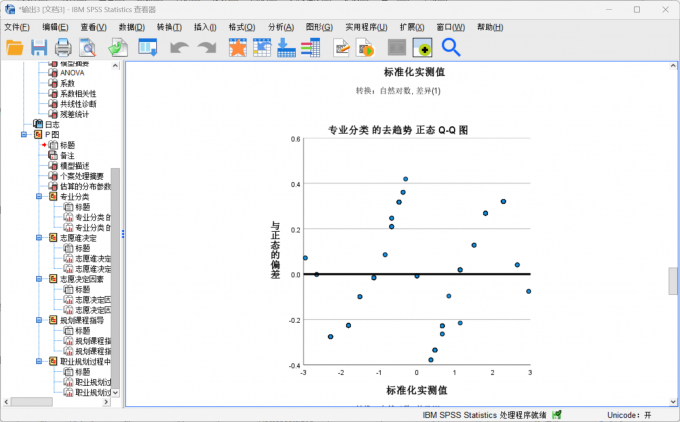Select 共线性诊断 in the outline tree
Screen dimensions: 680x422
78,103
